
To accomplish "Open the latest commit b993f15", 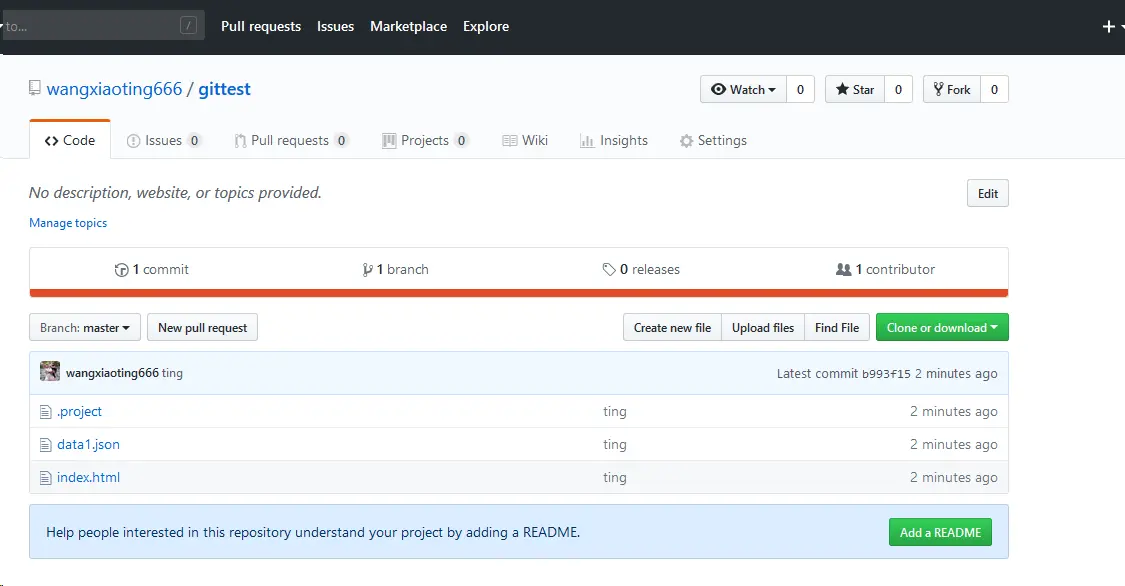I will 886,374.
